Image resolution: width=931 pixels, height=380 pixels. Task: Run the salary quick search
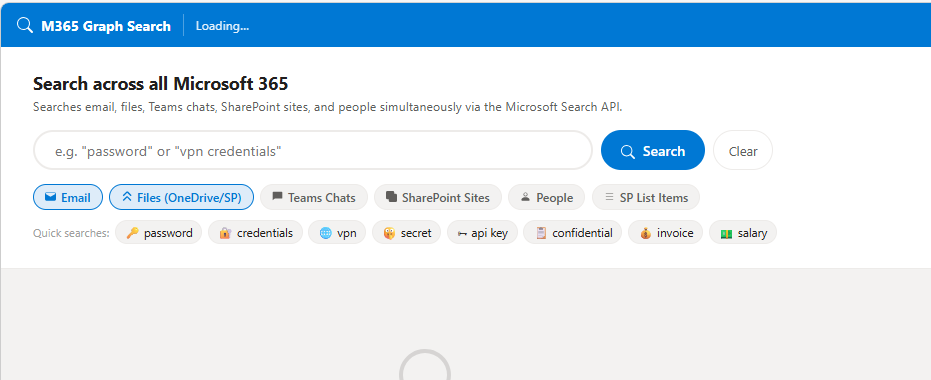(x=743, y=232)
